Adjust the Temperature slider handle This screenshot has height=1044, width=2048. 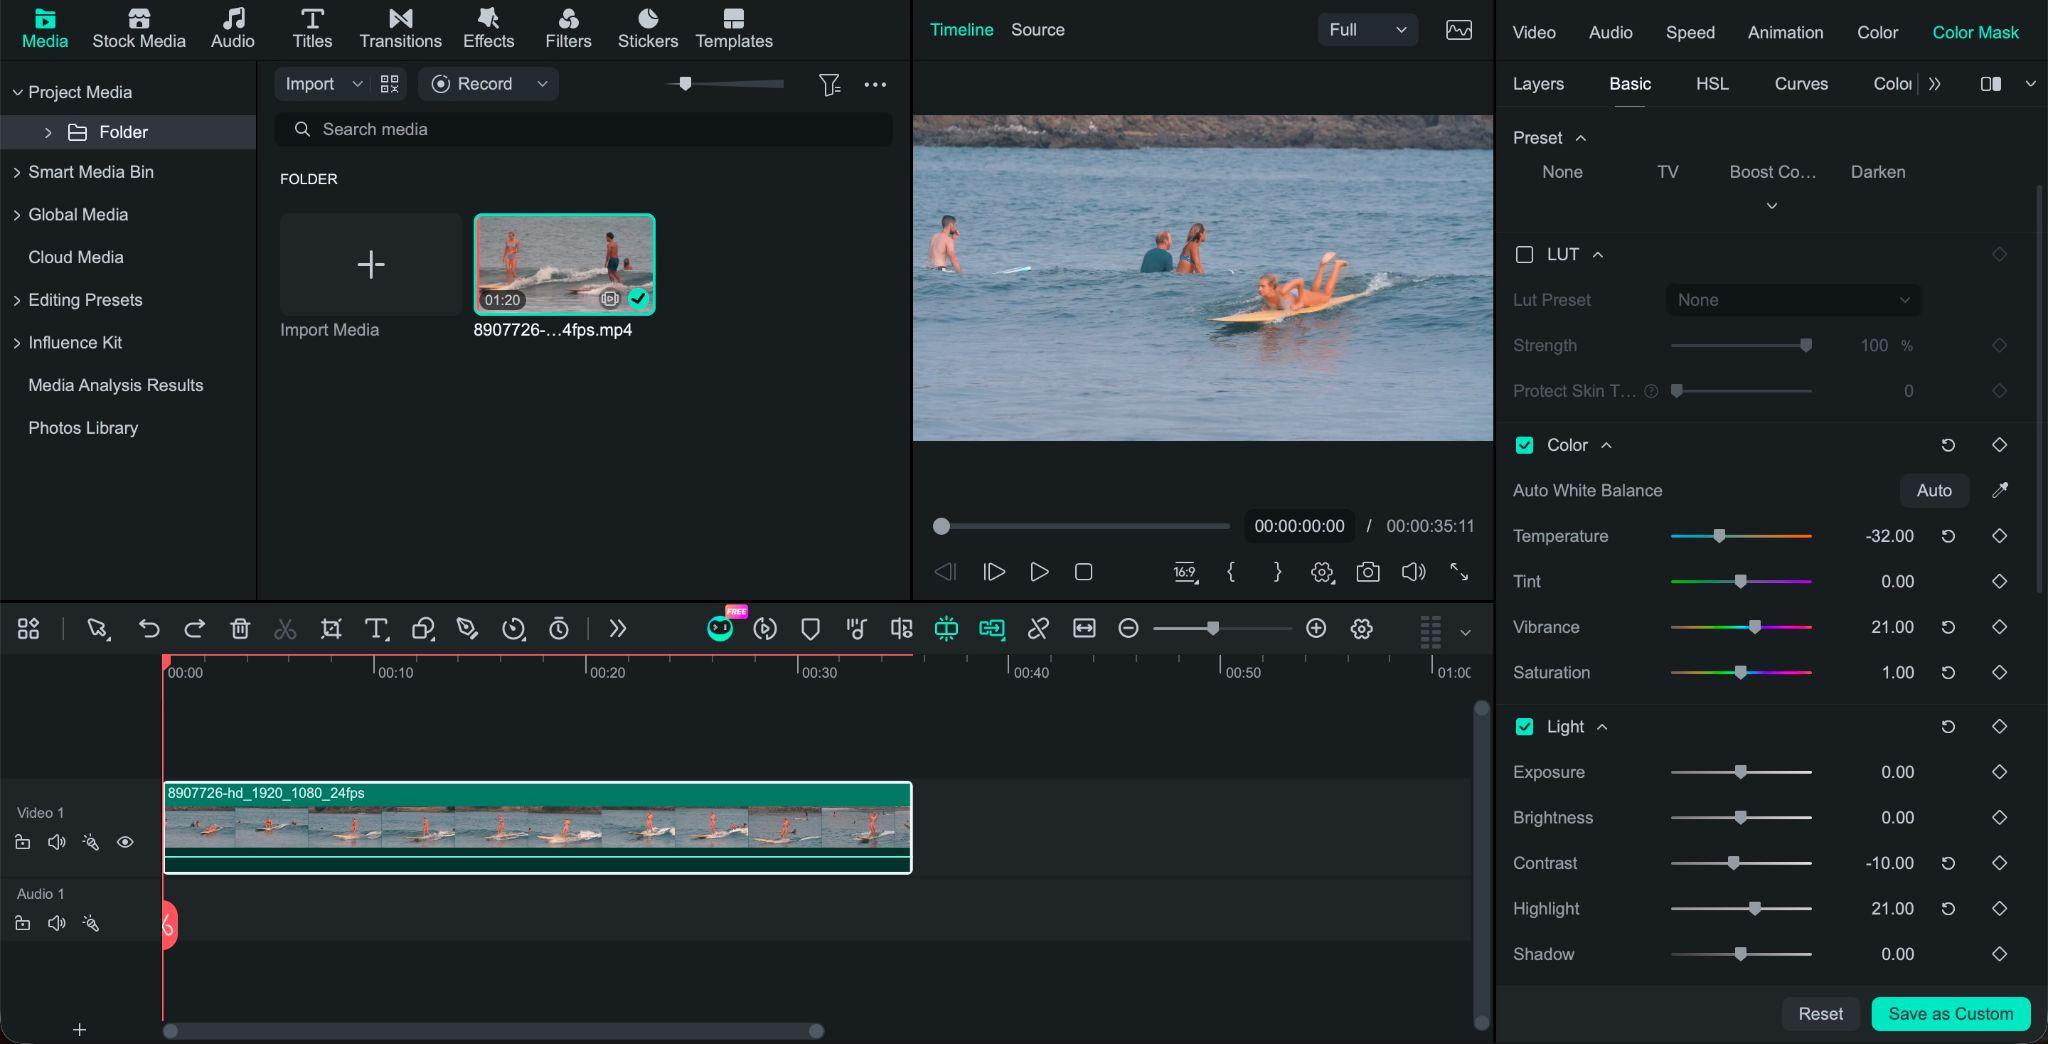point(1719,536)
